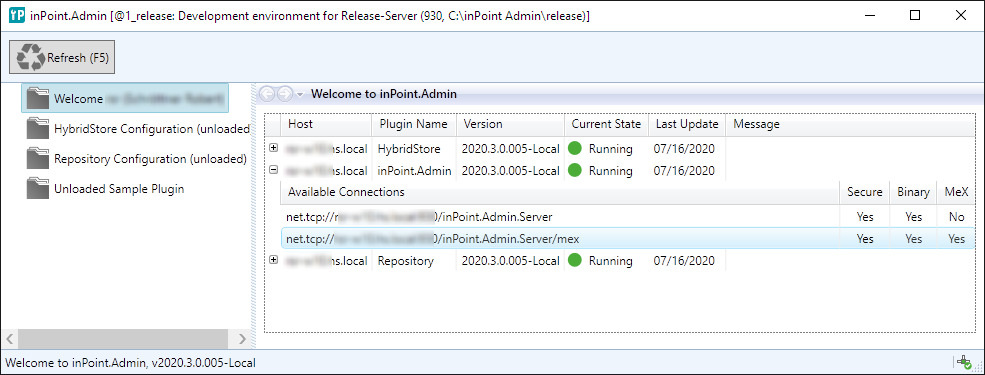Expand the Repository plugin row
The height and width of the screenshot is (375, 985).
point(273,260)
